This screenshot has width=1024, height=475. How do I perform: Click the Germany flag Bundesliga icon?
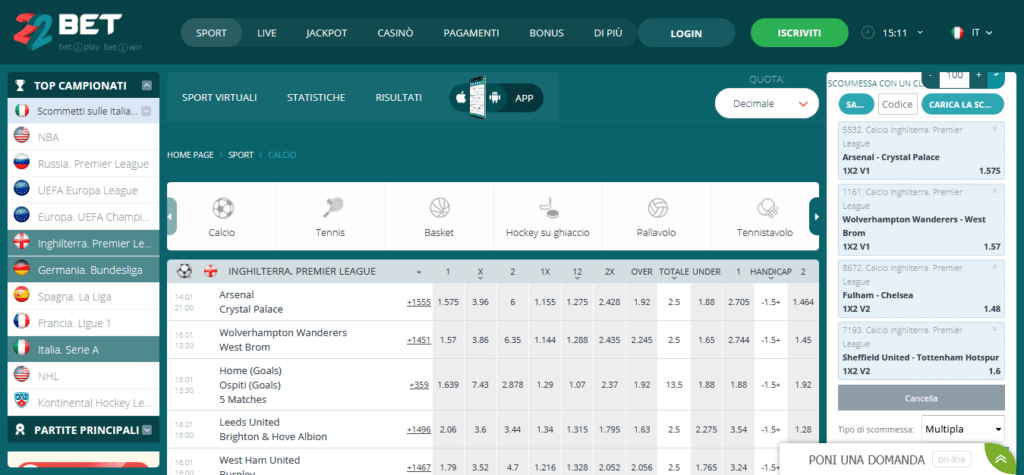click(x=22, y=269)
